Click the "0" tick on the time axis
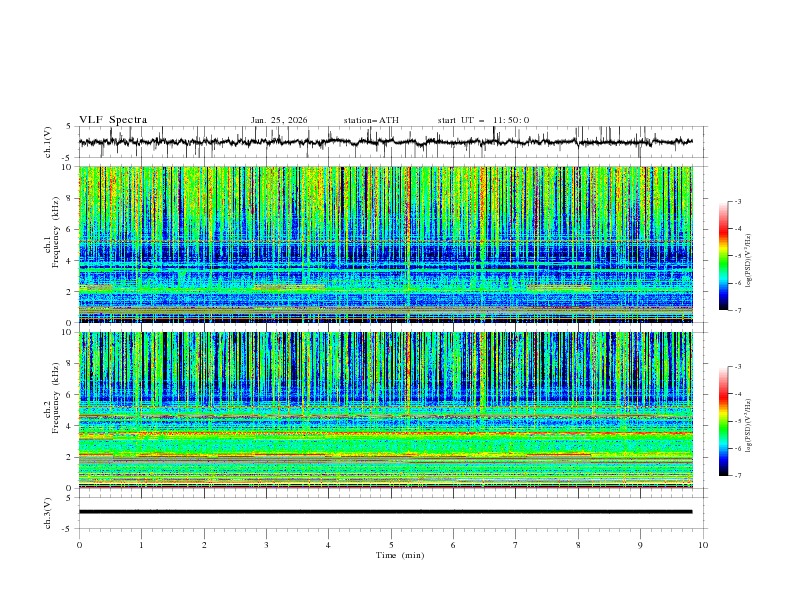The image size is (792, 612). 79,545
